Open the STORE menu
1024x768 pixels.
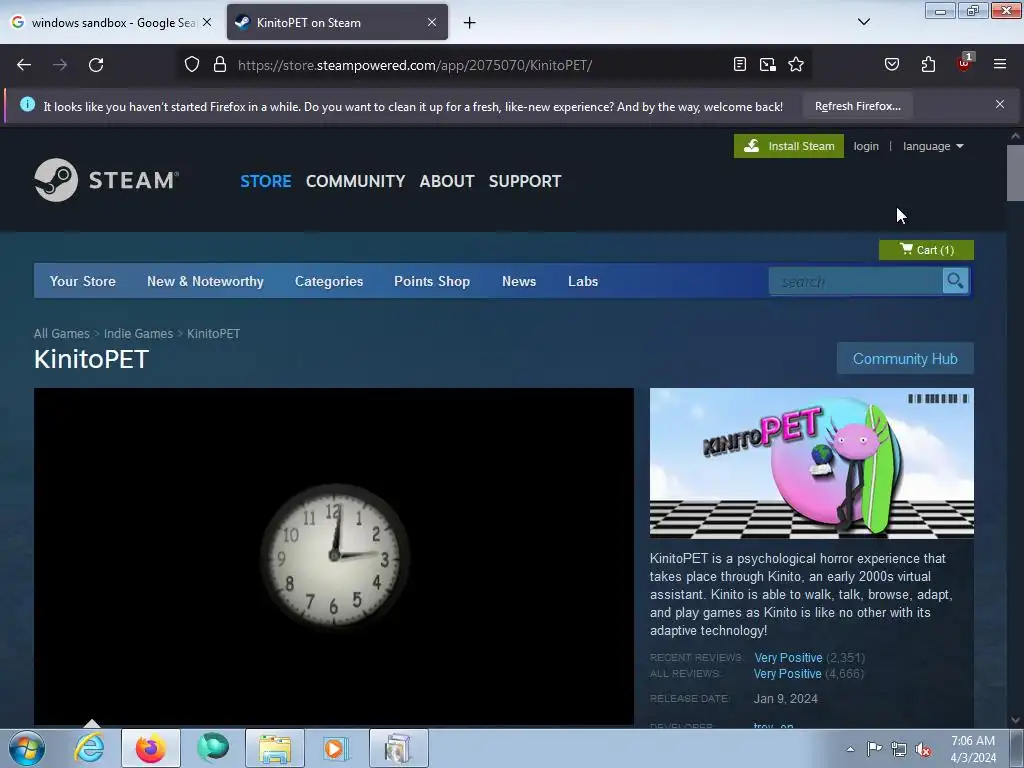point(265,181)
